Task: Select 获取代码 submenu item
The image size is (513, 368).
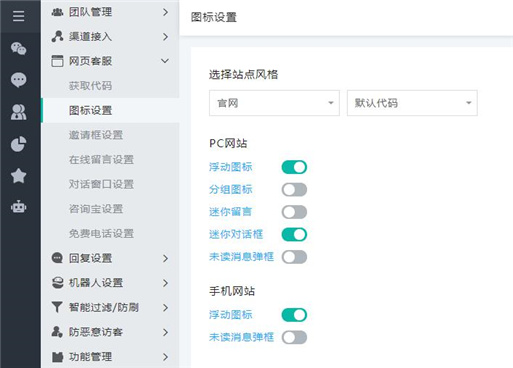Action: tap(110, 86)
